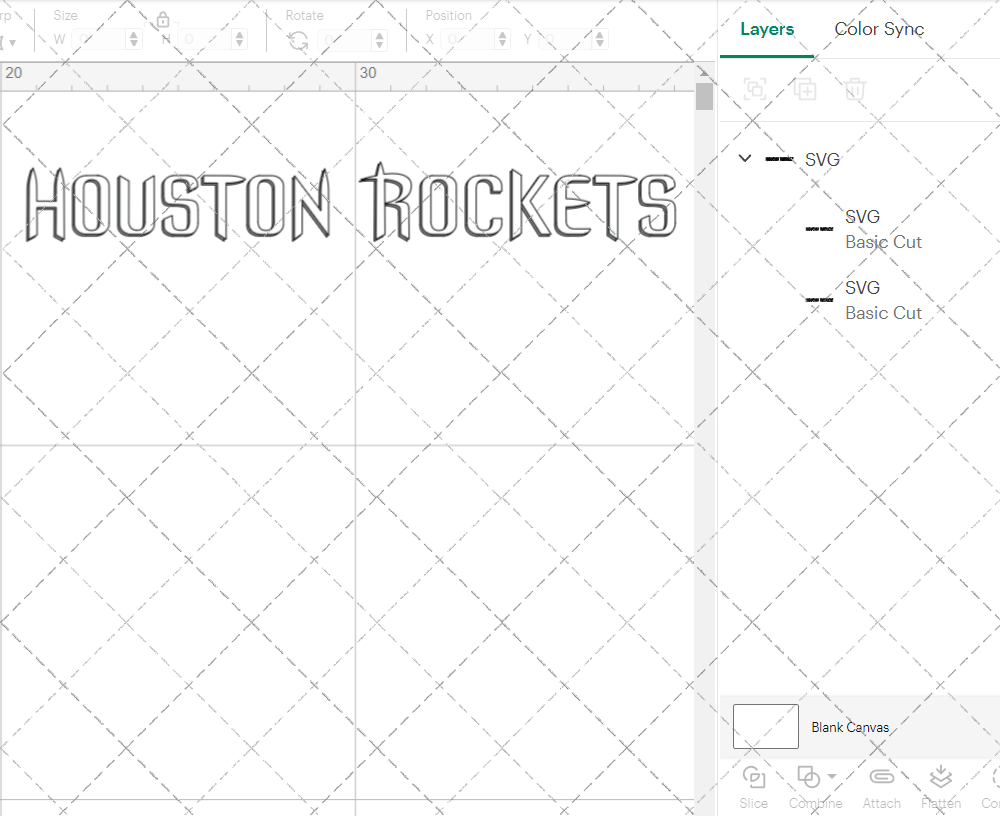Click the Height stepper arrows

[240, 40]
